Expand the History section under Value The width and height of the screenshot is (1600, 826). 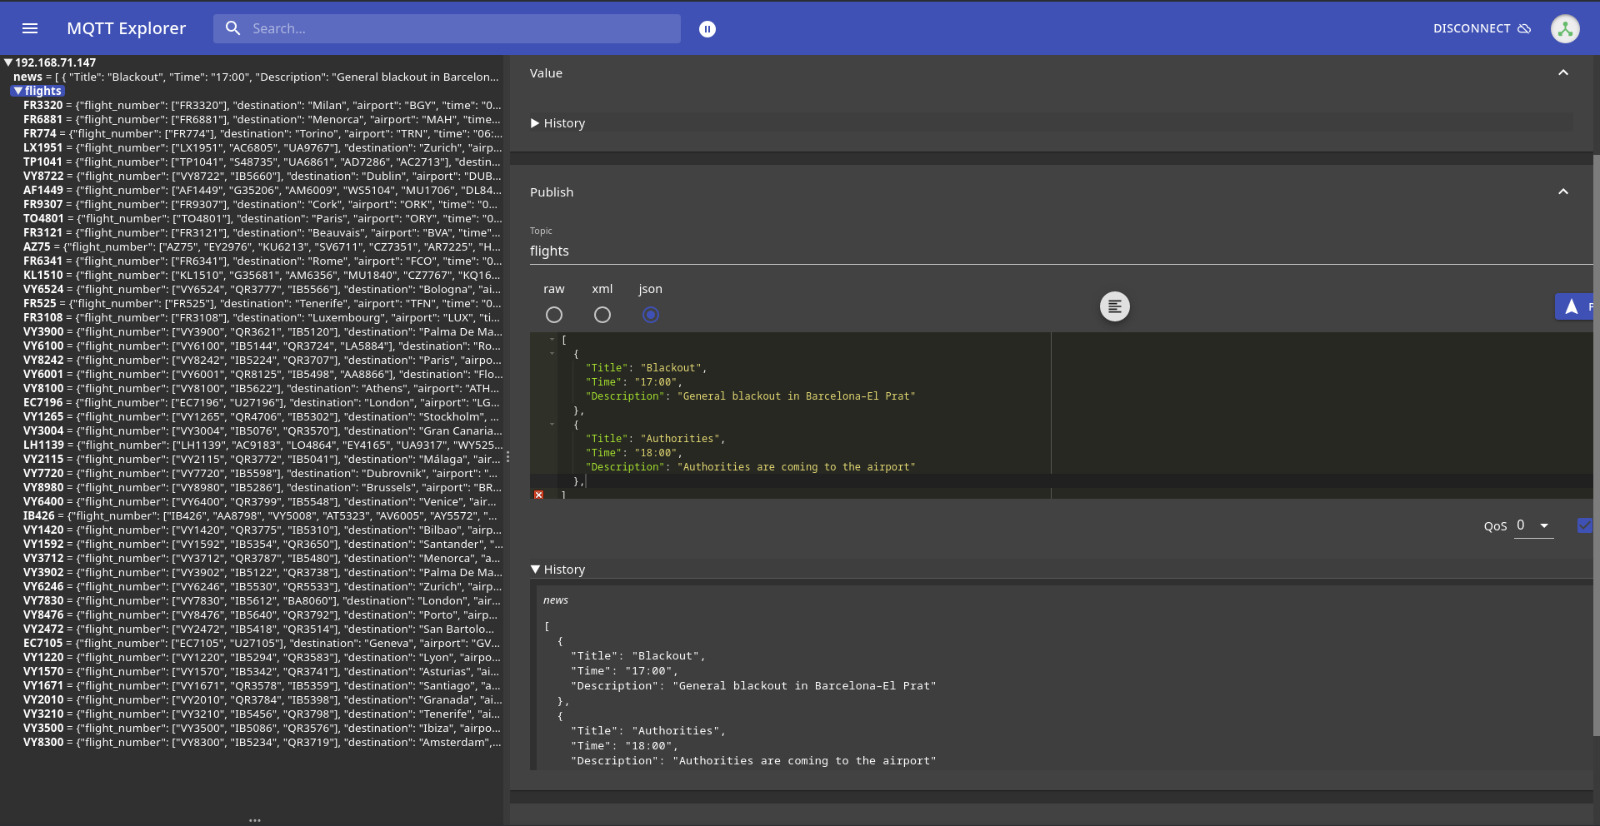point(558,123)
